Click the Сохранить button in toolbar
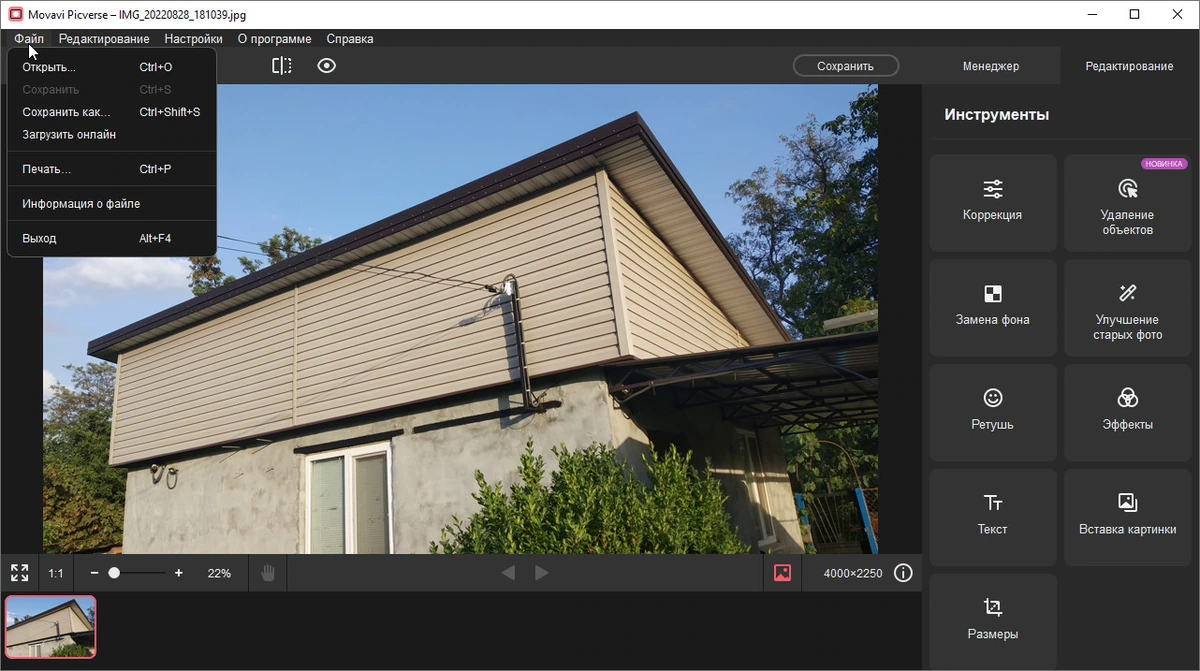 846,66
